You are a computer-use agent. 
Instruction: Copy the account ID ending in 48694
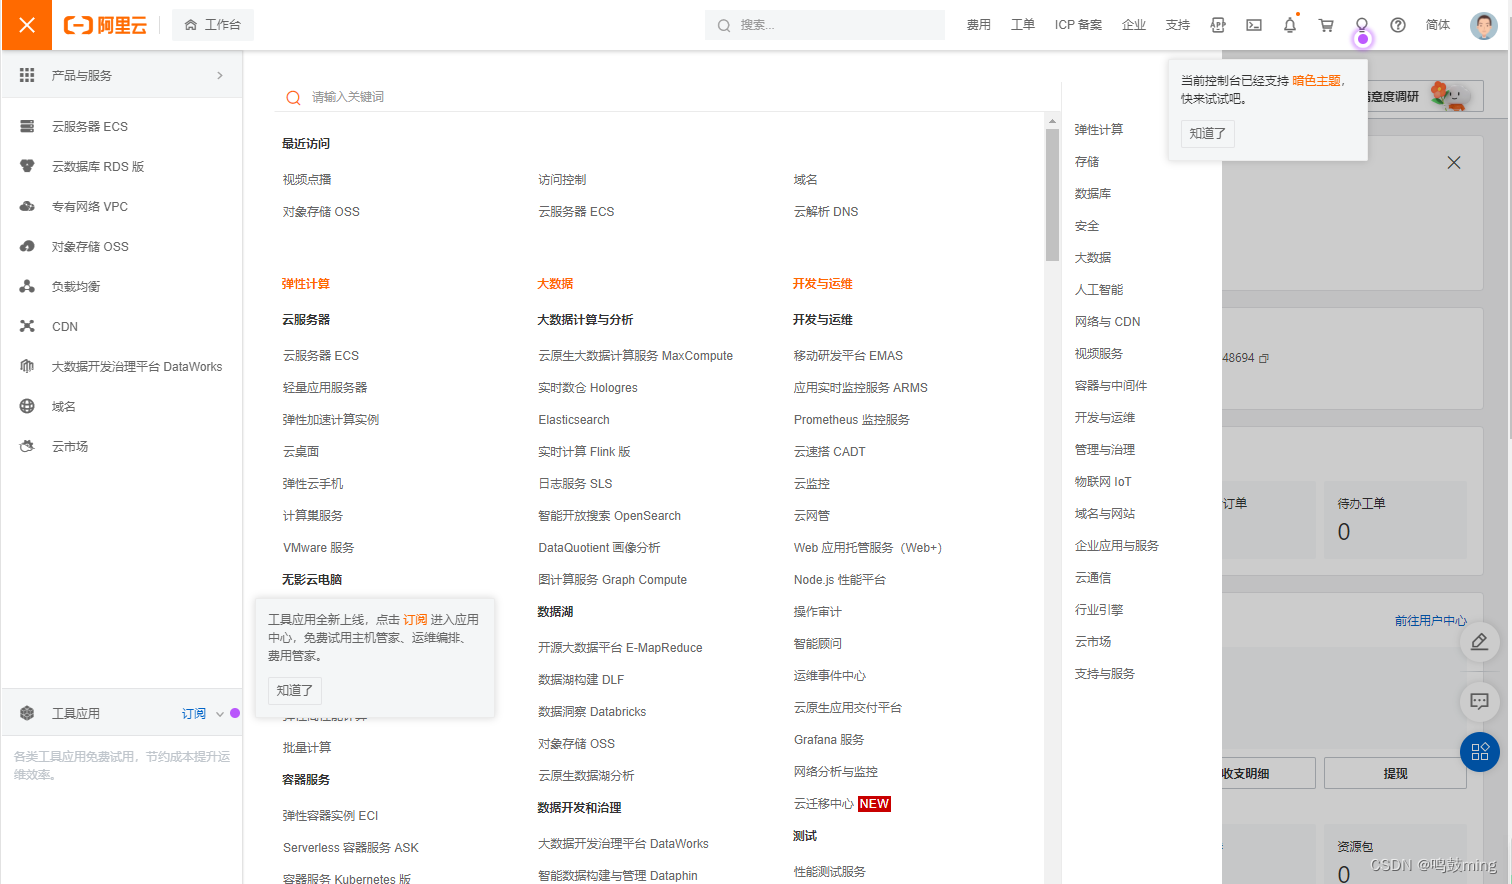tap(1264, 358)
